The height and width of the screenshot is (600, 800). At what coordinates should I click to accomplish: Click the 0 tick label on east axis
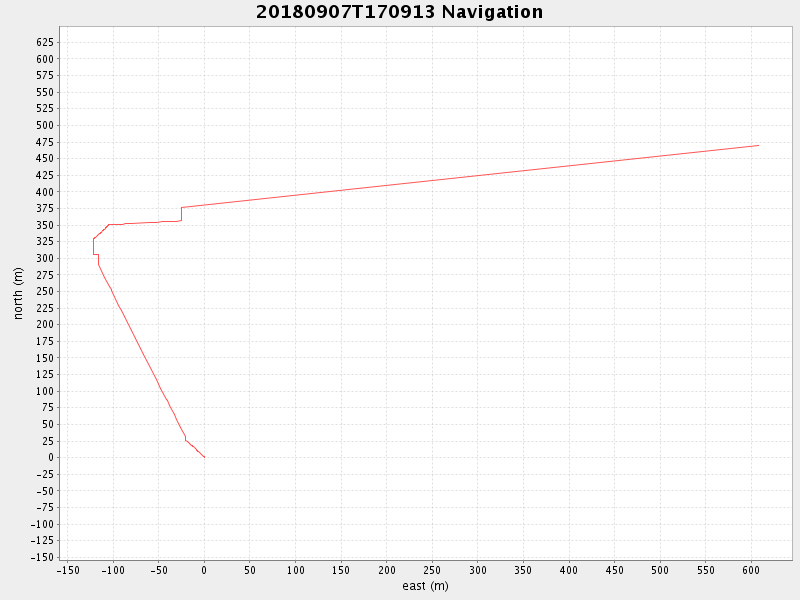coord(204,570)
